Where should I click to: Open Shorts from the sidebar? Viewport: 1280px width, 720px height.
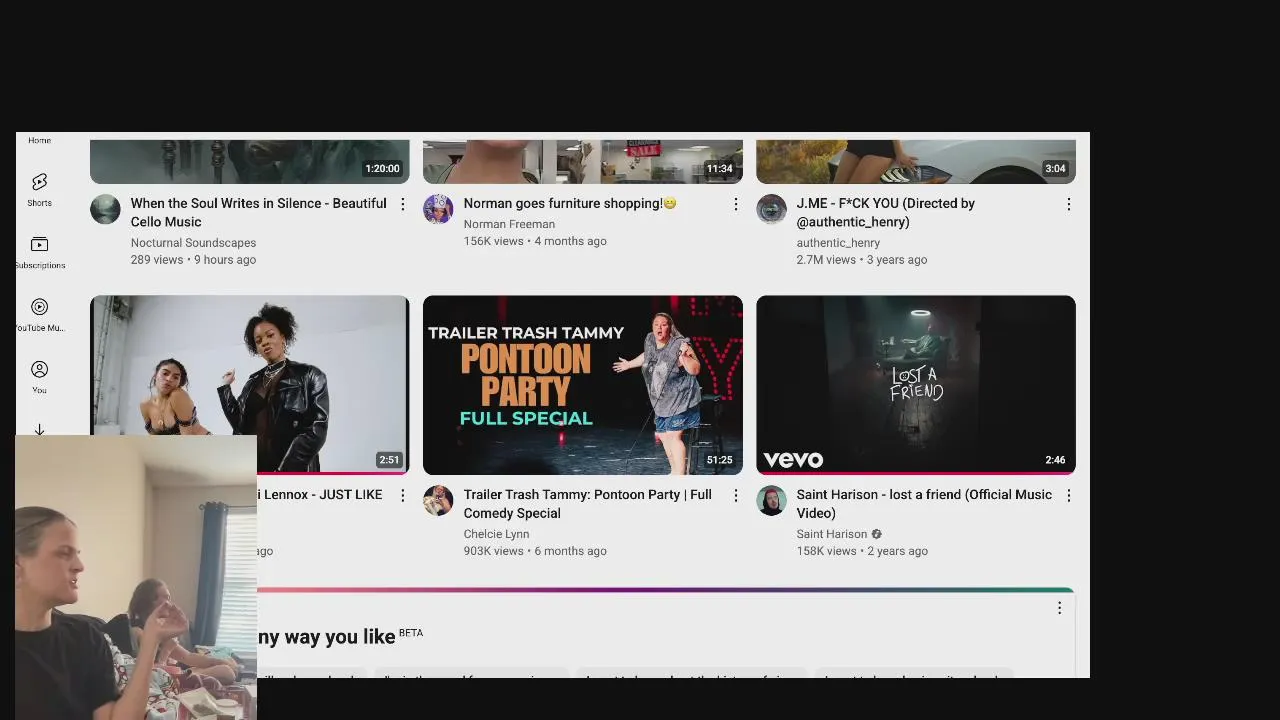pyautogui.click(x=39, y=188)
